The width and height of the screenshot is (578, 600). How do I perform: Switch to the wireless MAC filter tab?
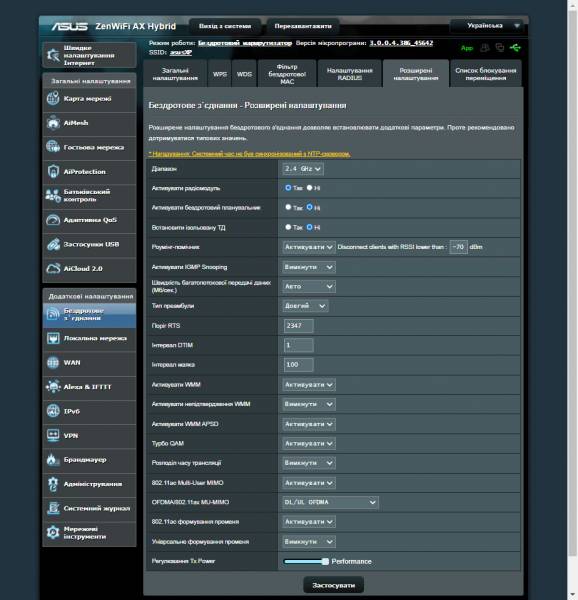pyautogui.click(x=287, y=74)
